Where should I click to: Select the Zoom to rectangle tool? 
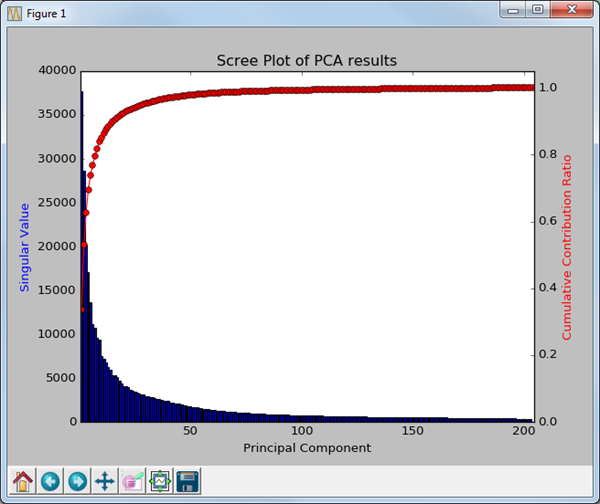point(132,481)
